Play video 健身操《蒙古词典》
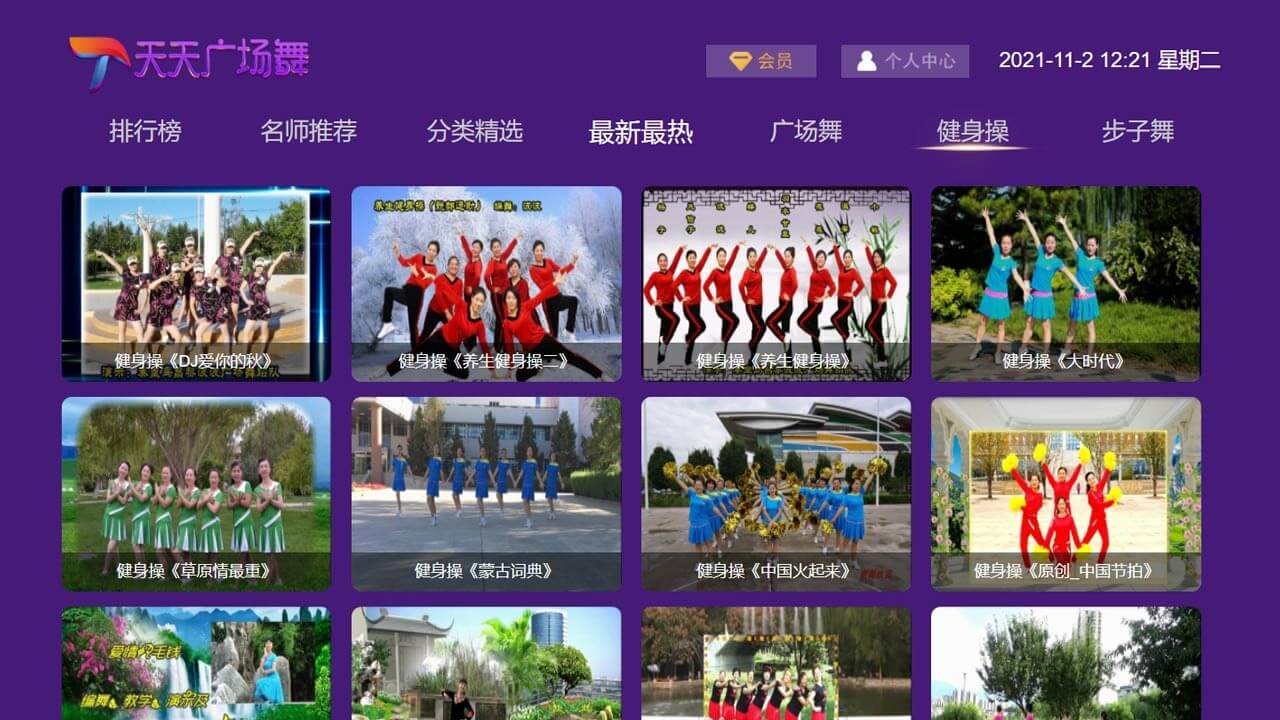Viewport: 1280px width, 720px height. (x=486, y=494)
